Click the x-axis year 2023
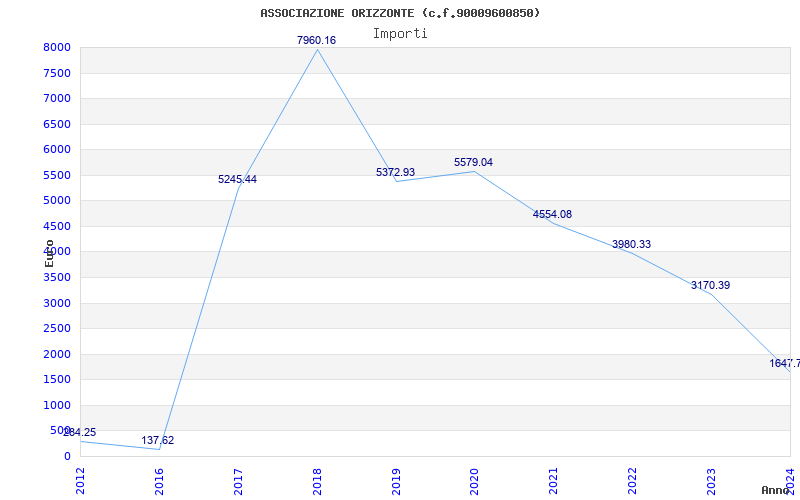Viewport: 800px width, 500px height. coord(711,481)
